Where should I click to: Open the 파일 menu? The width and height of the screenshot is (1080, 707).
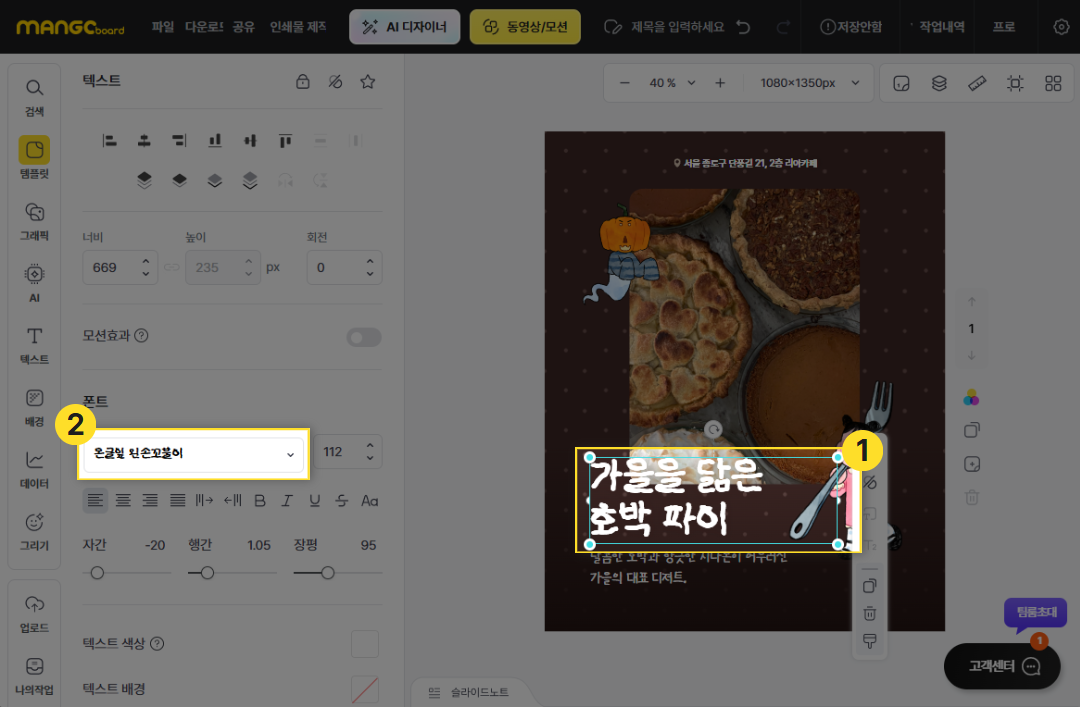click(x=163, y=27)
